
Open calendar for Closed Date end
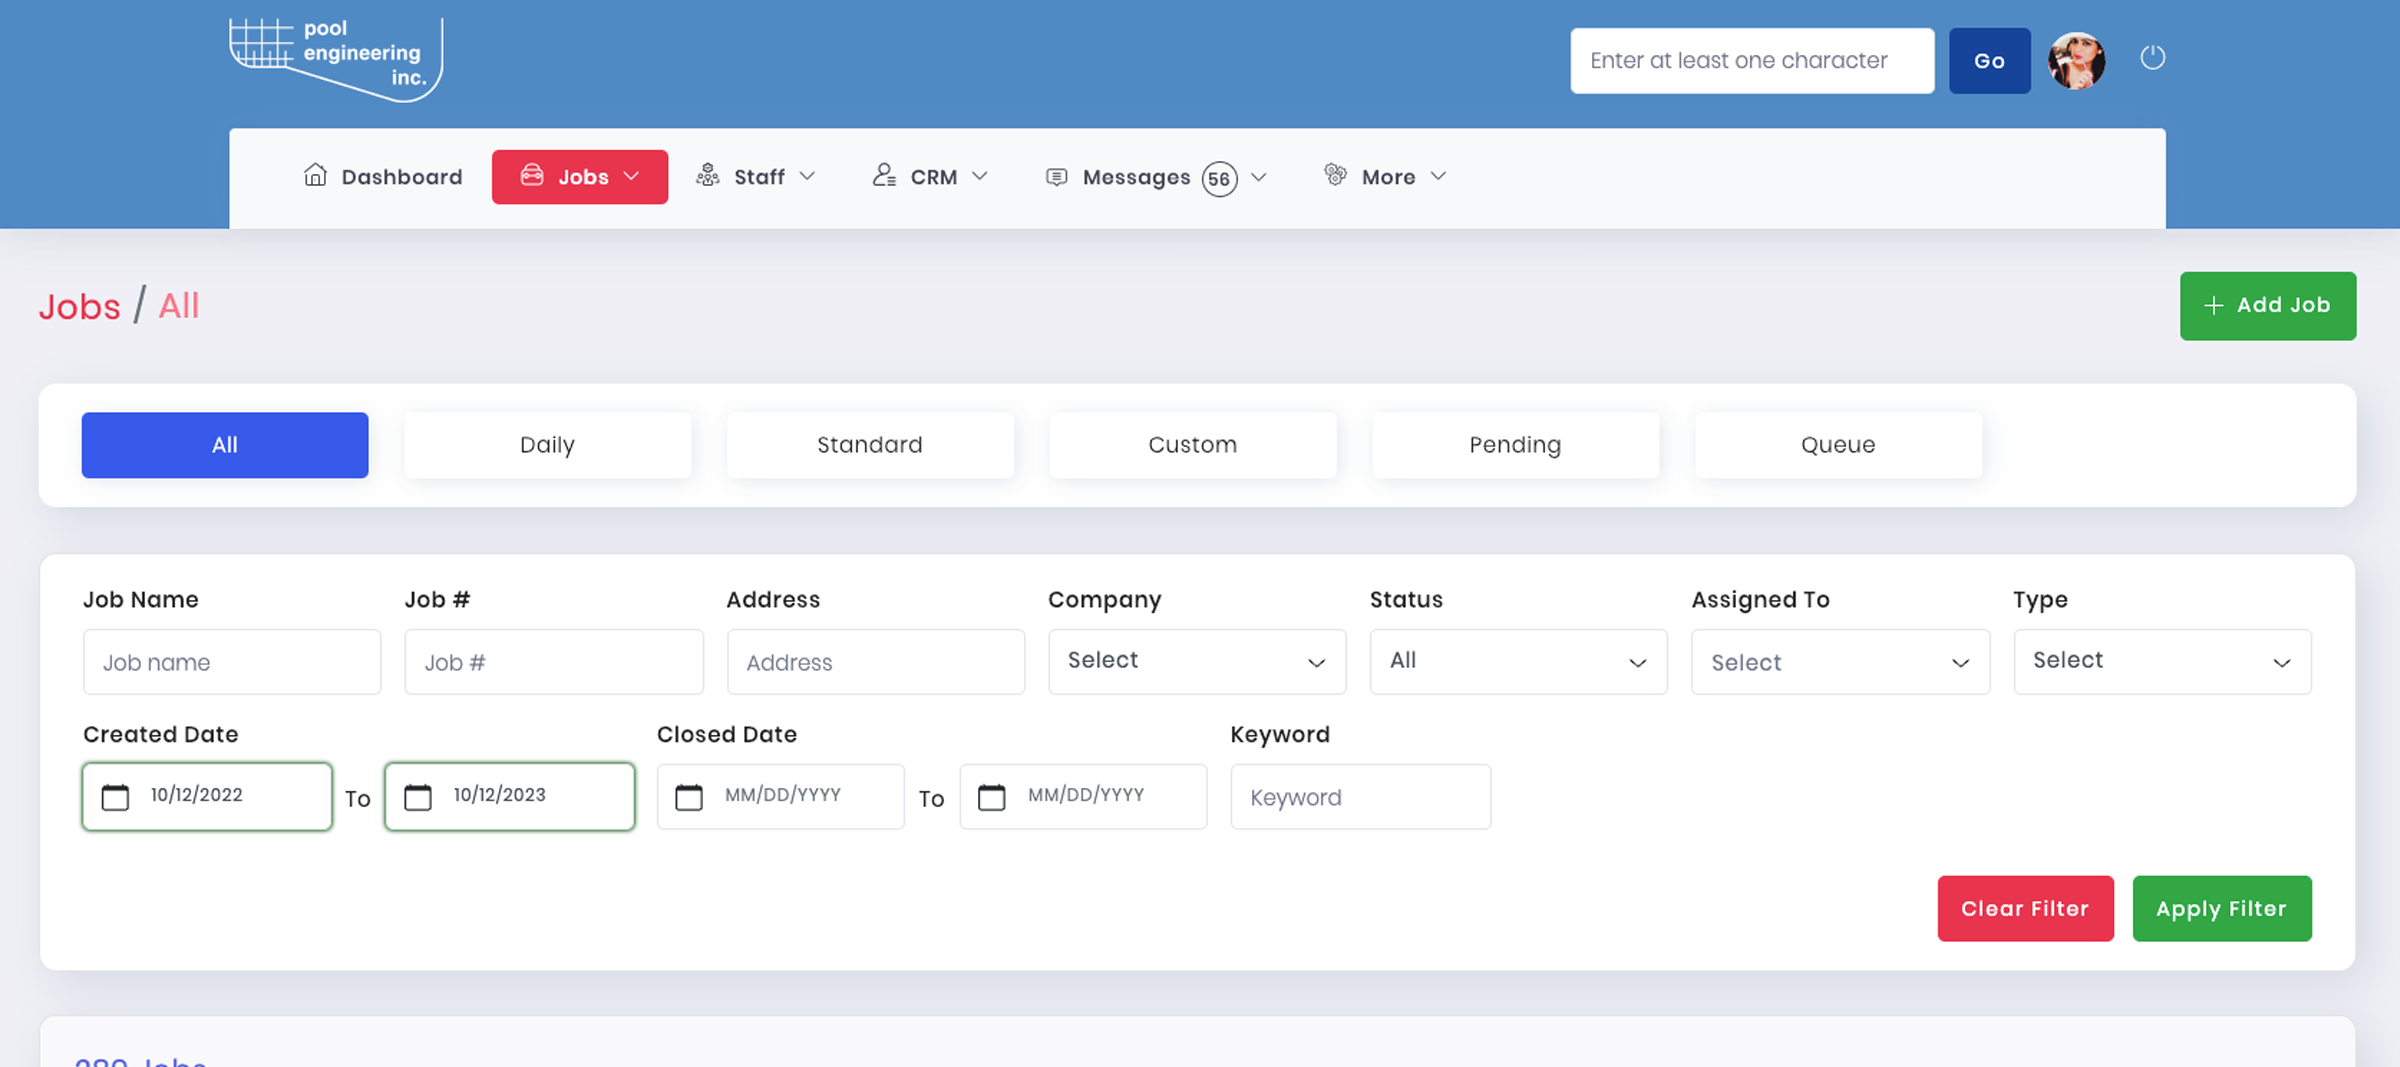pyautogui.click(x=991, y=797)
